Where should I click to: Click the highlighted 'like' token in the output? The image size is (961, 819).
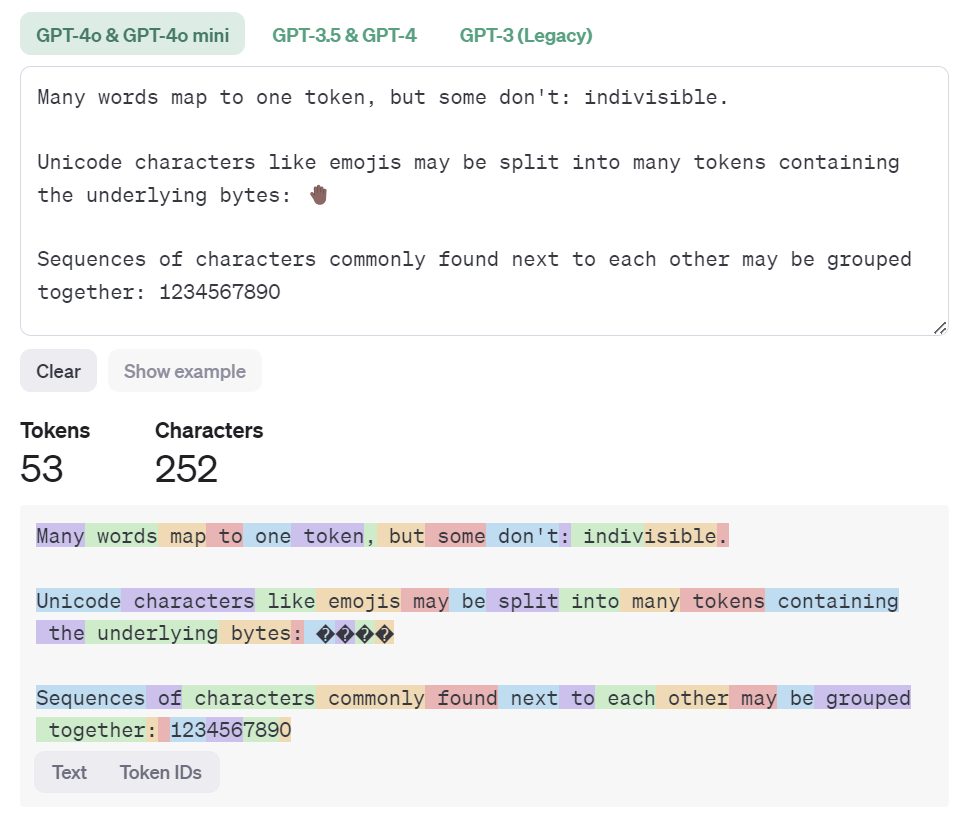pyautogui.click(x=285, y=601)
